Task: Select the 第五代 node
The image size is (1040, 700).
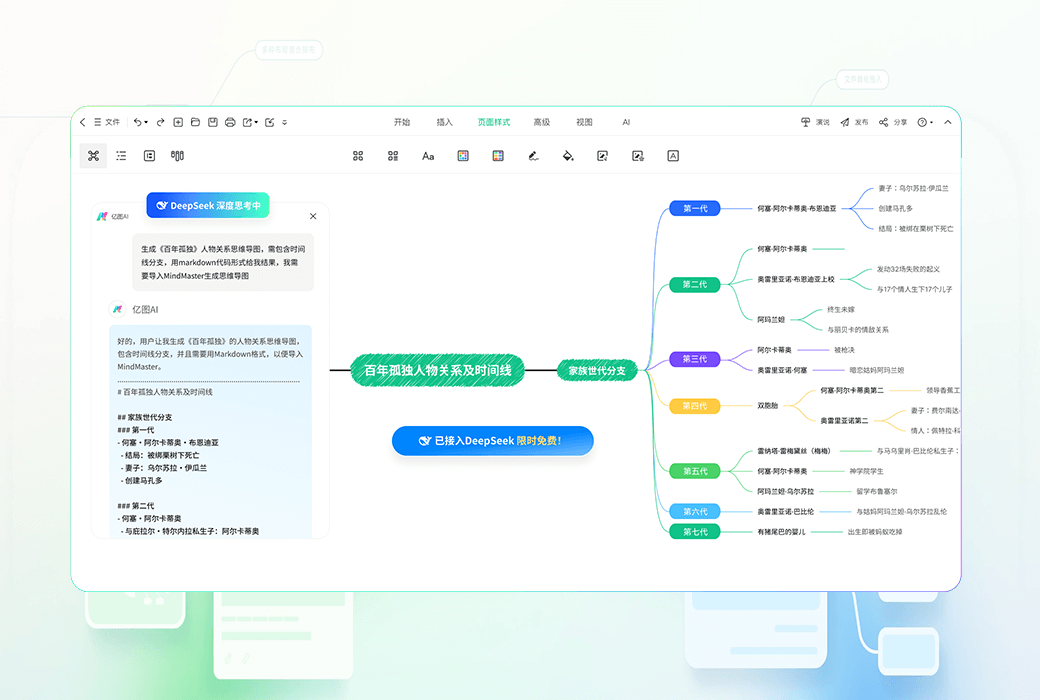Action: pos(695,471)
